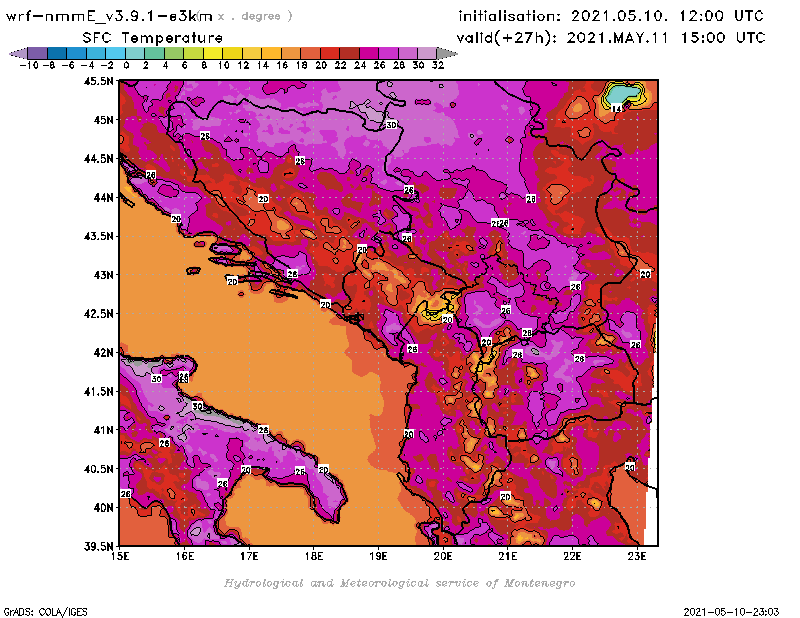Click the lavender arrow end below -10
This screenshot has width=800, height=618.
pos(18,53)
